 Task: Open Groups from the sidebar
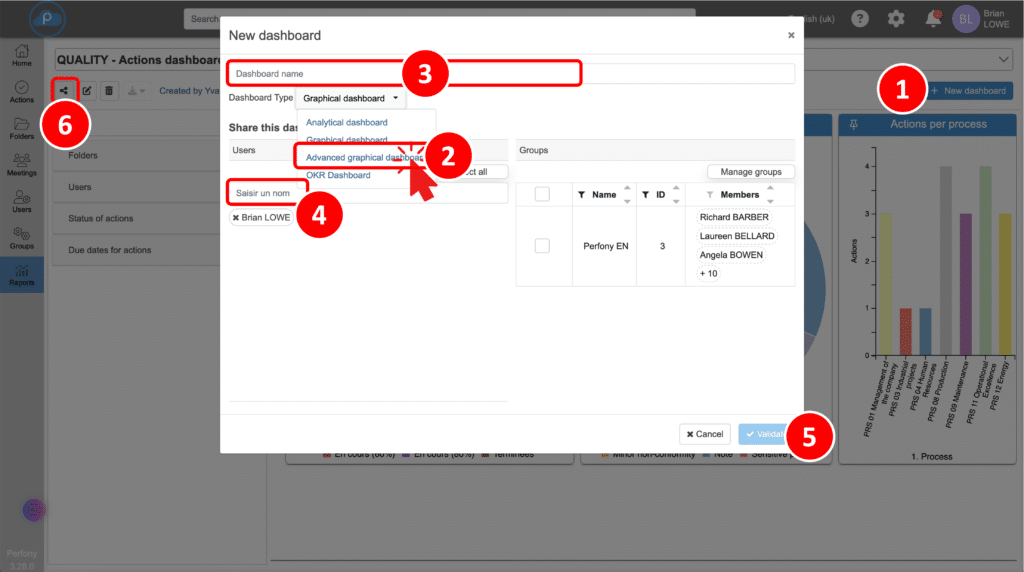pos(21,237)
